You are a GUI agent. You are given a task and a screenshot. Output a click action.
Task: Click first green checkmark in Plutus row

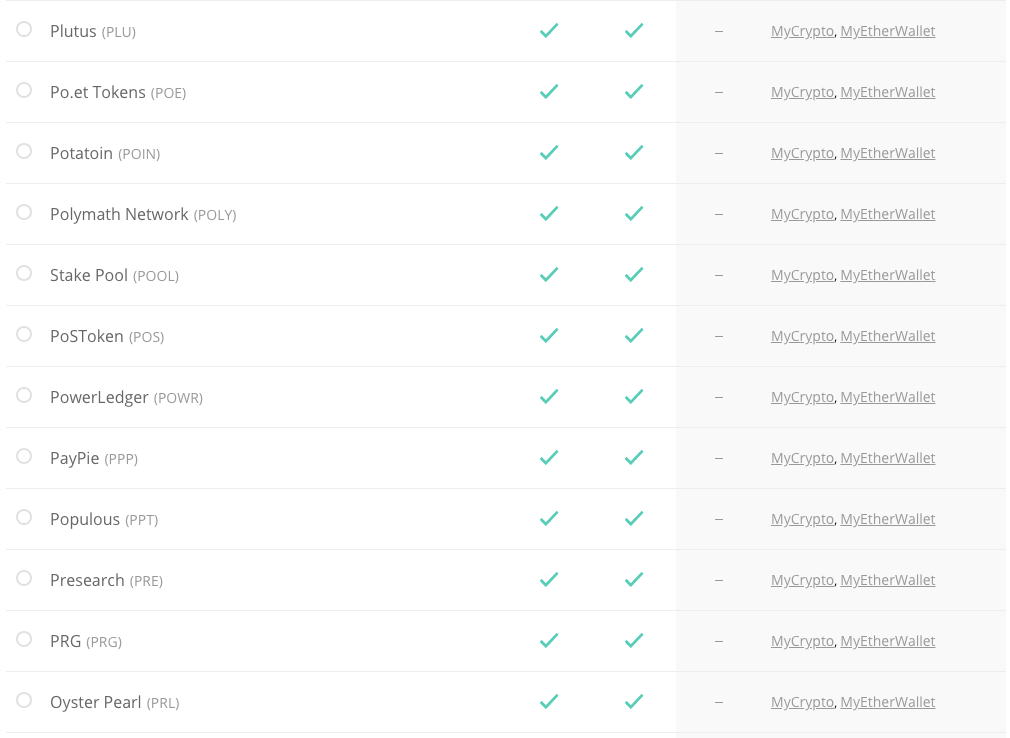(x=549, y=30)
